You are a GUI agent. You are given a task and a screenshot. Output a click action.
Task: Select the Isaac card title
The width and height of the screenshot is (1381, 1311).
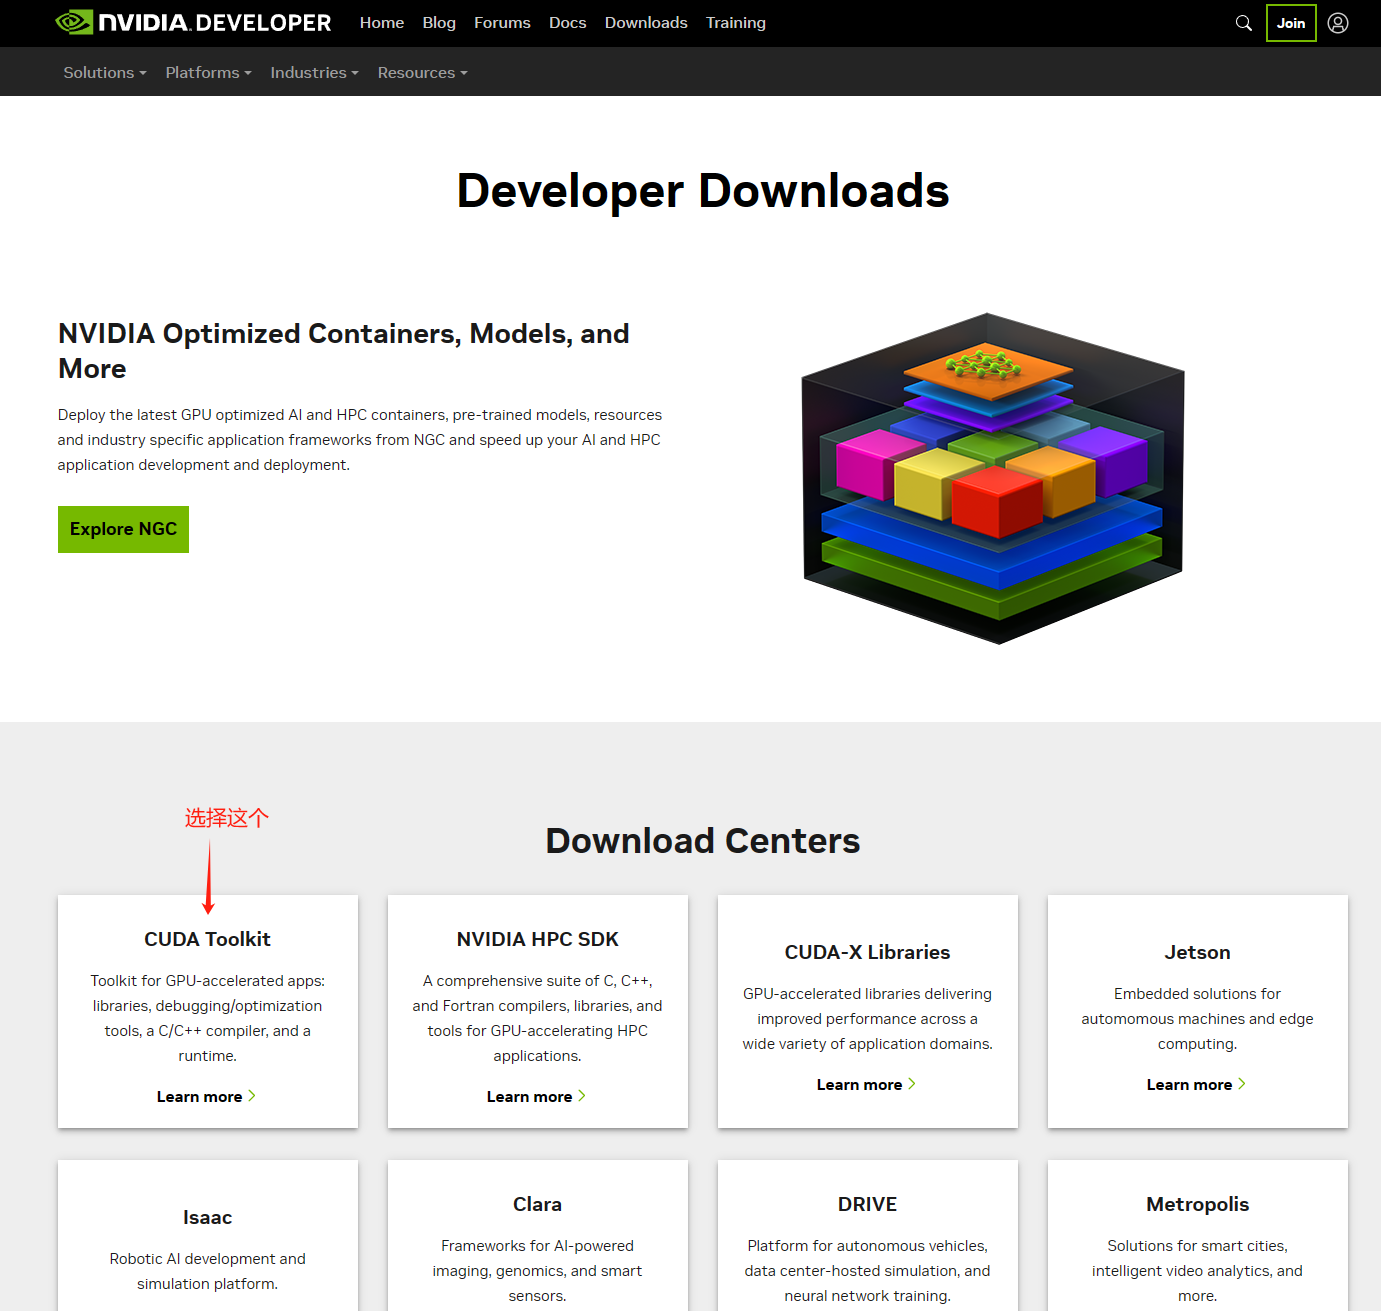pos(207,1217)
